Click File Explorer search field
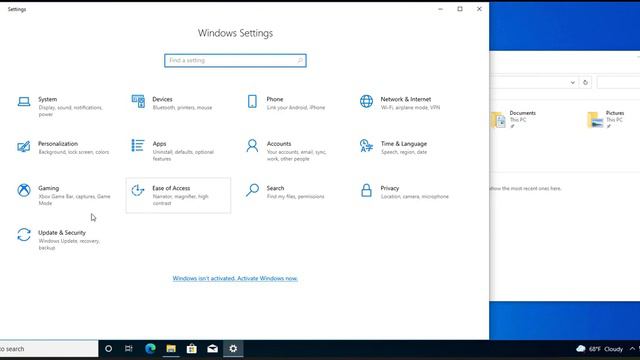The height and width of the screenshot is (360, 640). 618,82
